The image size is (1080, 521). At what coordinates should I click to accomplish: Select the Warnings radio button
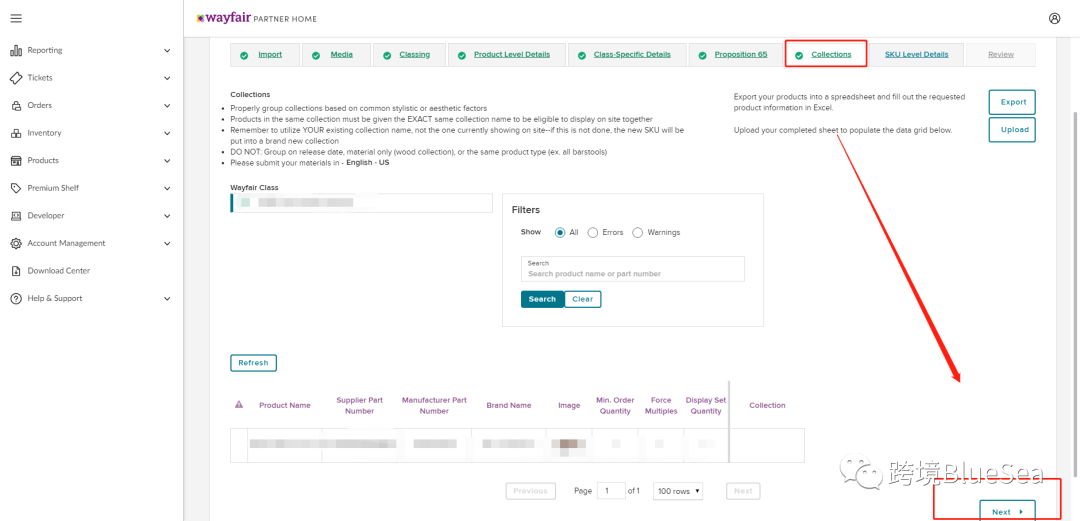pos(637,233)
